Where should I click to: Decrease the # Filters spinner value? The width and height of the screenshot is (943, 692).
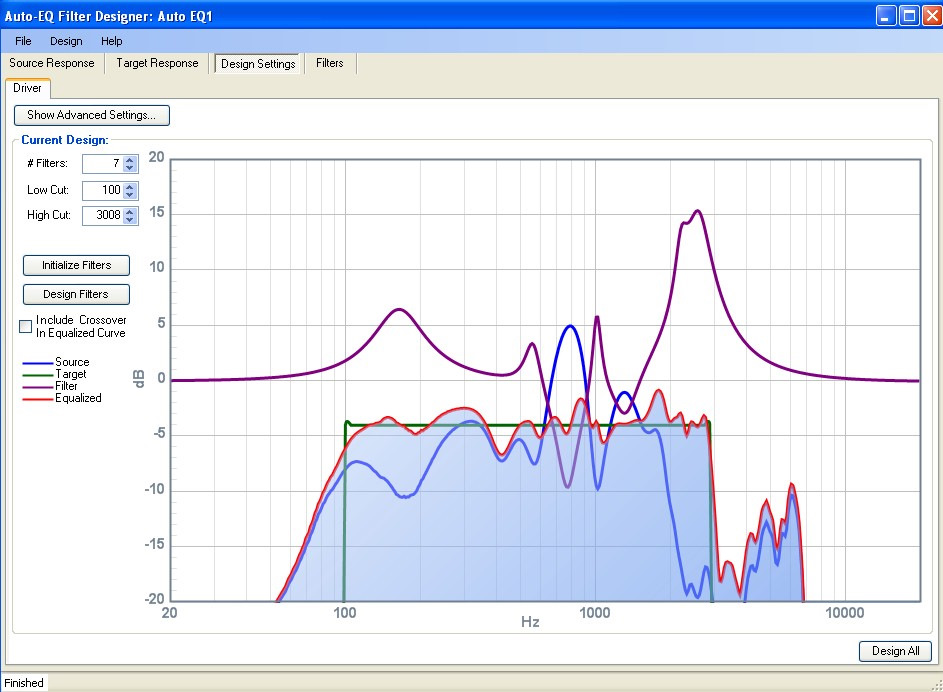tap(130, 168)
